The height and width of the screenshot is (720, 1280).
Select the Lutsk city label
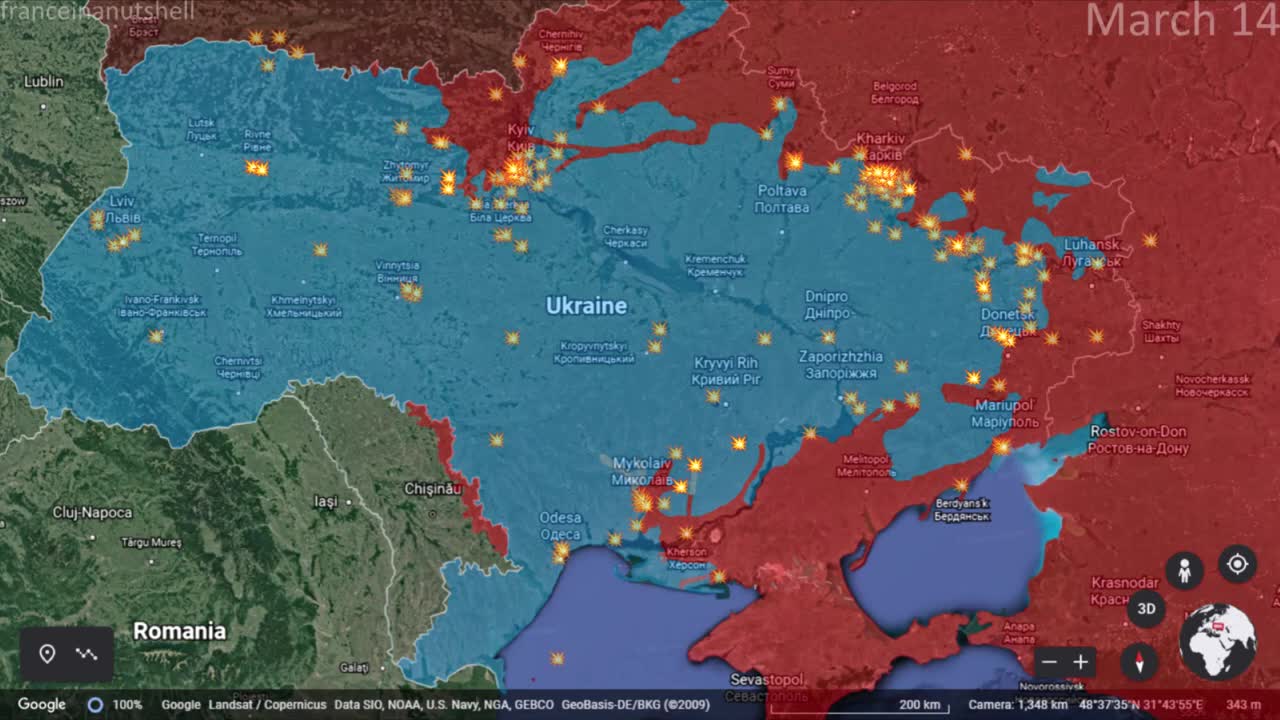pyautogui.click(x=201, y=128)
